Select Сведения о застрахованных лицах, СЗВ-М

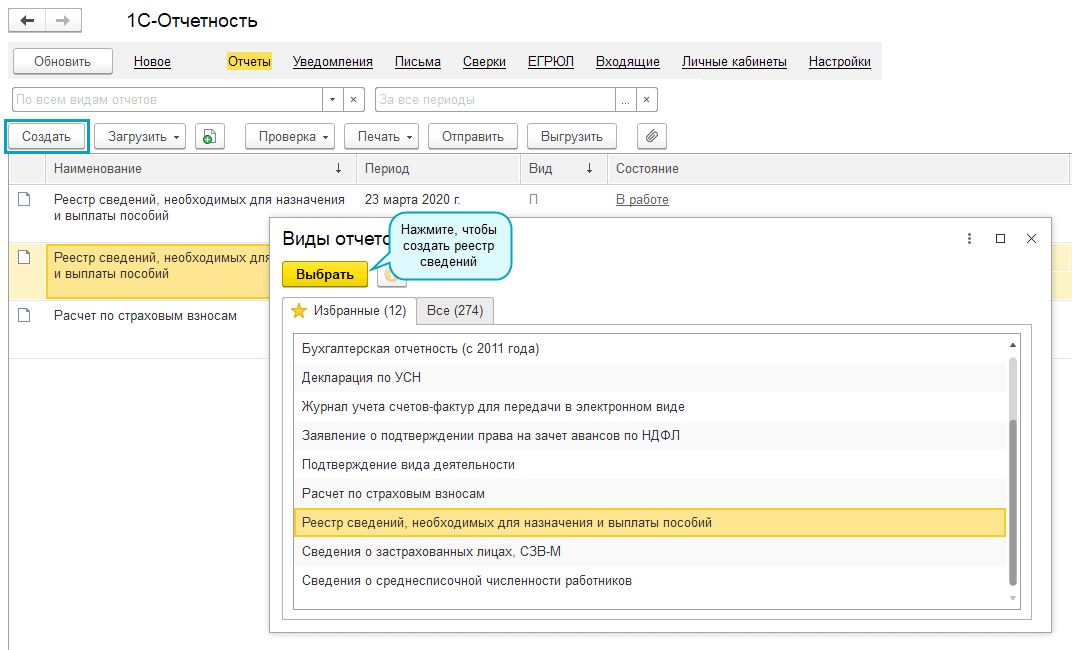coord(649,552)
